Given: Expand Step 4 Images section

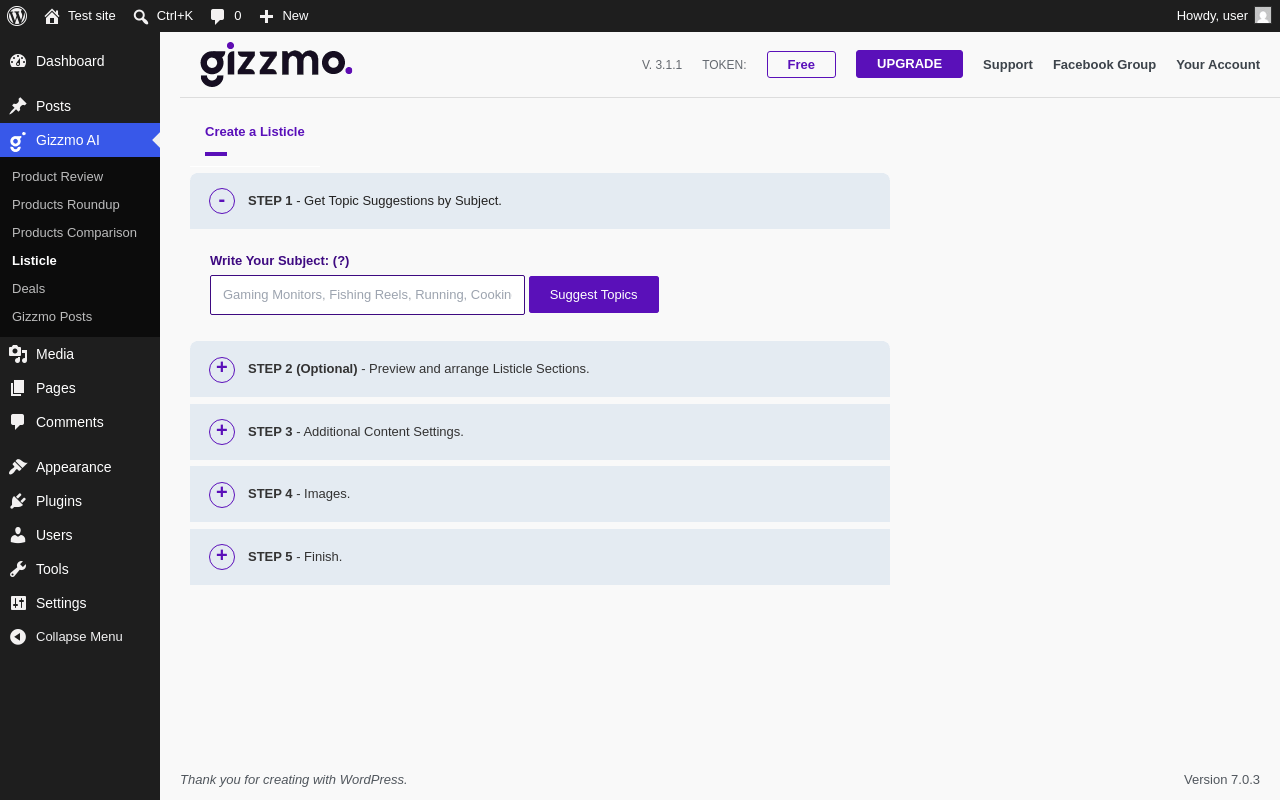Looking at the screenshot, I should 222,495.
